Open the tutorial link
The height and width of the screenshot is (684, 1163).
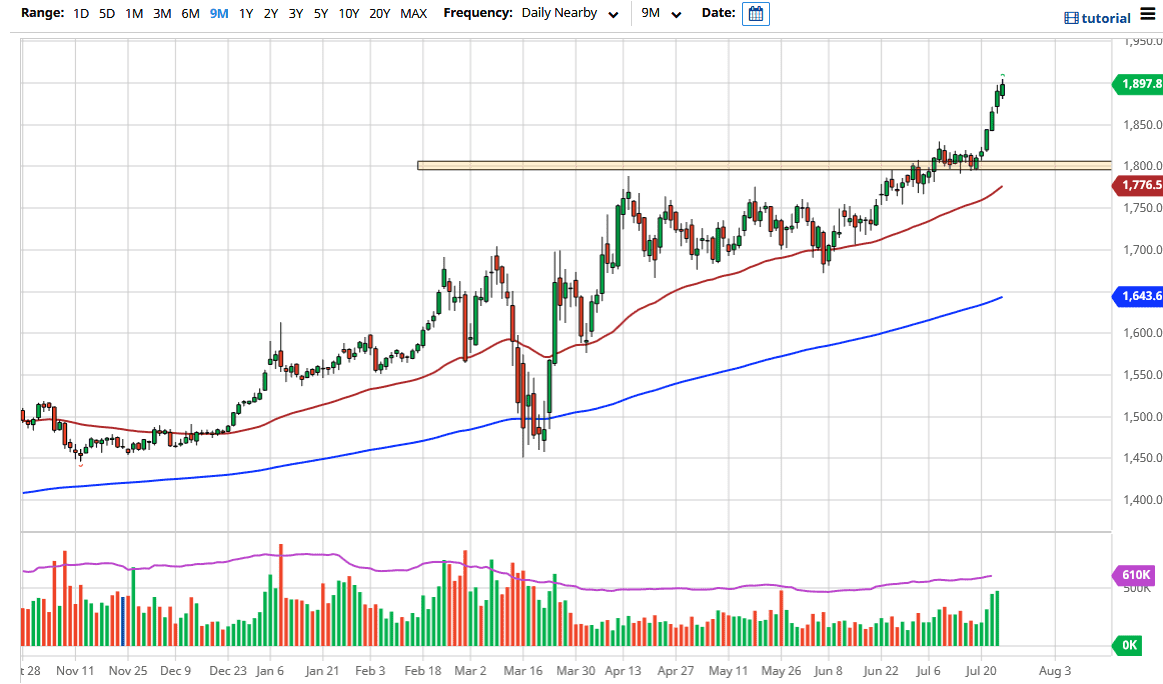[1106, 19]
